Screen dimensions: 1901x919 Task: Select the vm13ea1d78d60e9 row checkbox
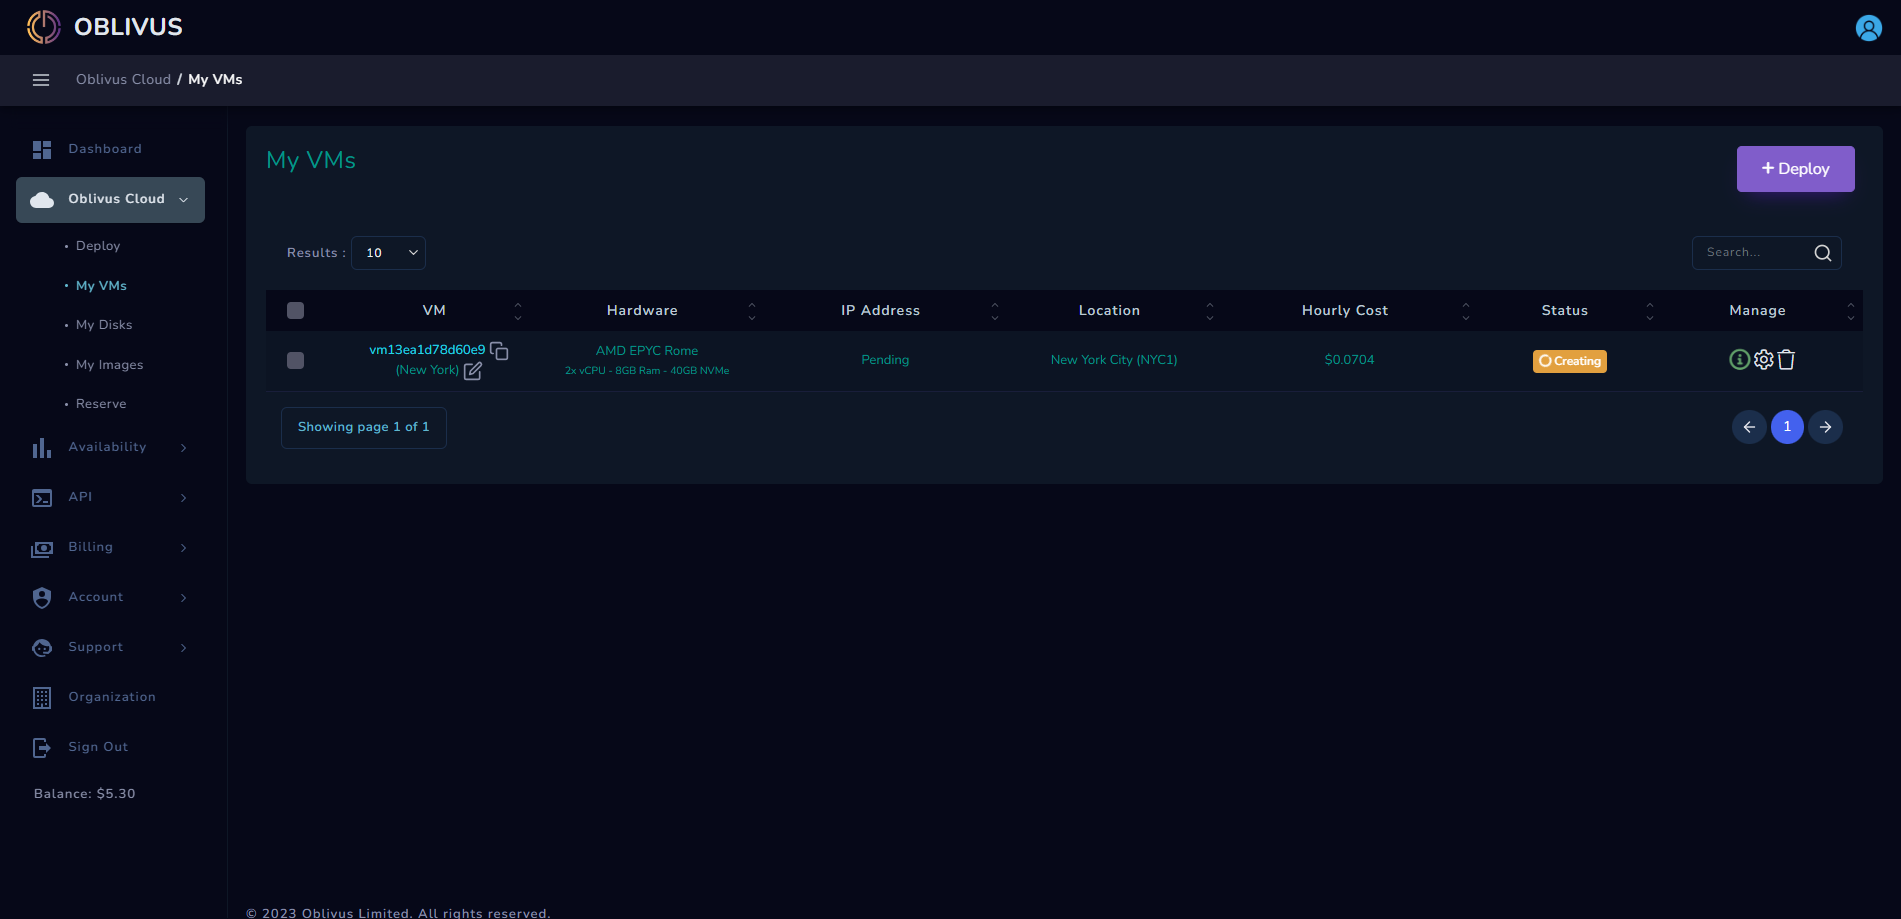click(x=295, y=361)
